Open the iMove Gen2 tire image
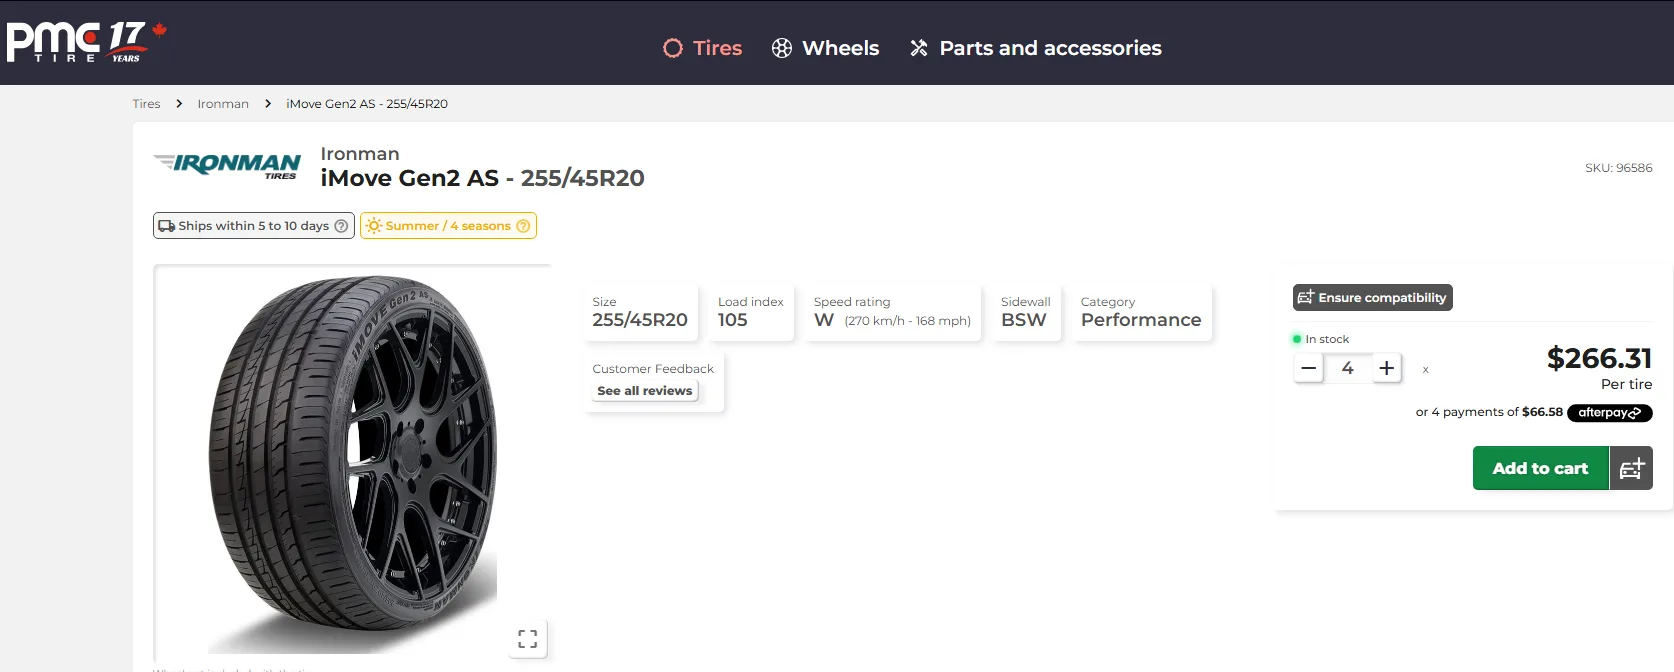Viewport: 1674px width, 672px height. (352, 464)
